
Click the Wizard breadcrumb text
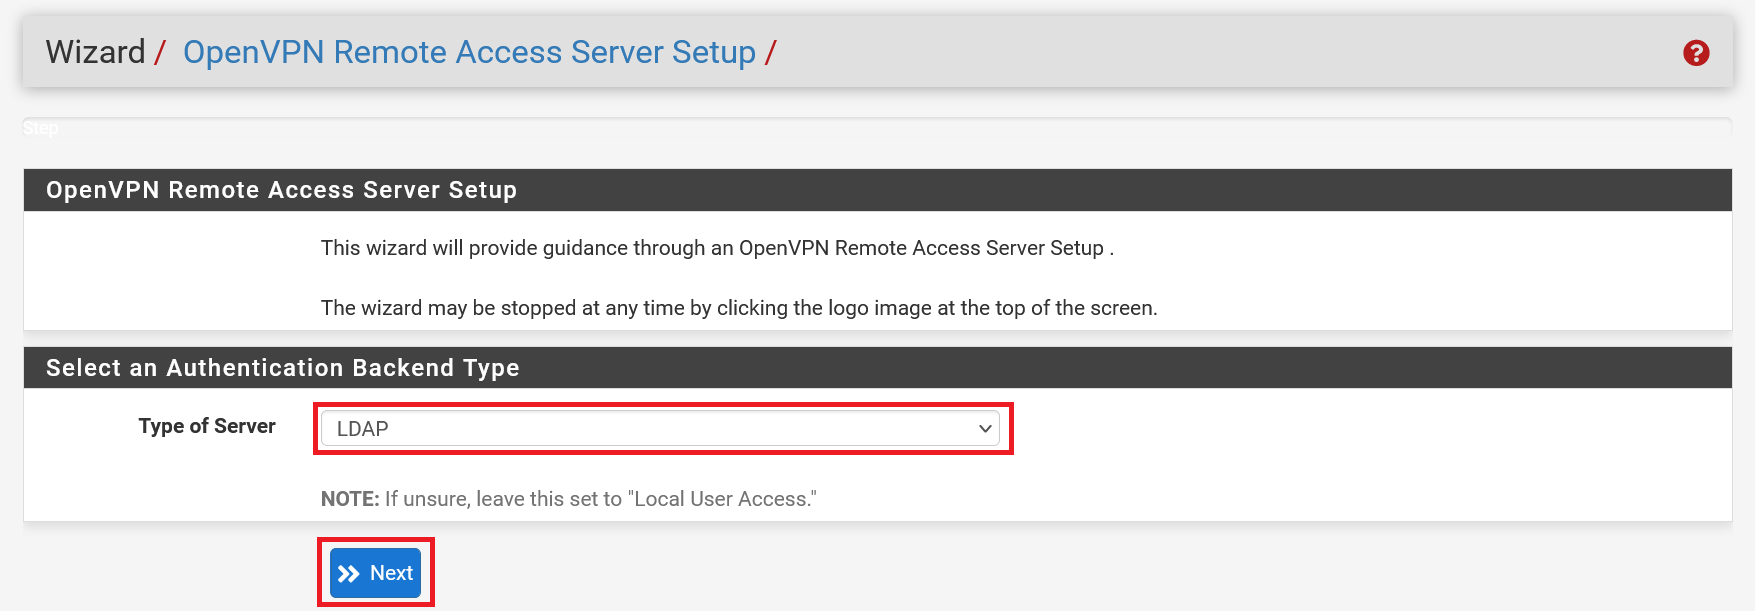pos(96,52)
